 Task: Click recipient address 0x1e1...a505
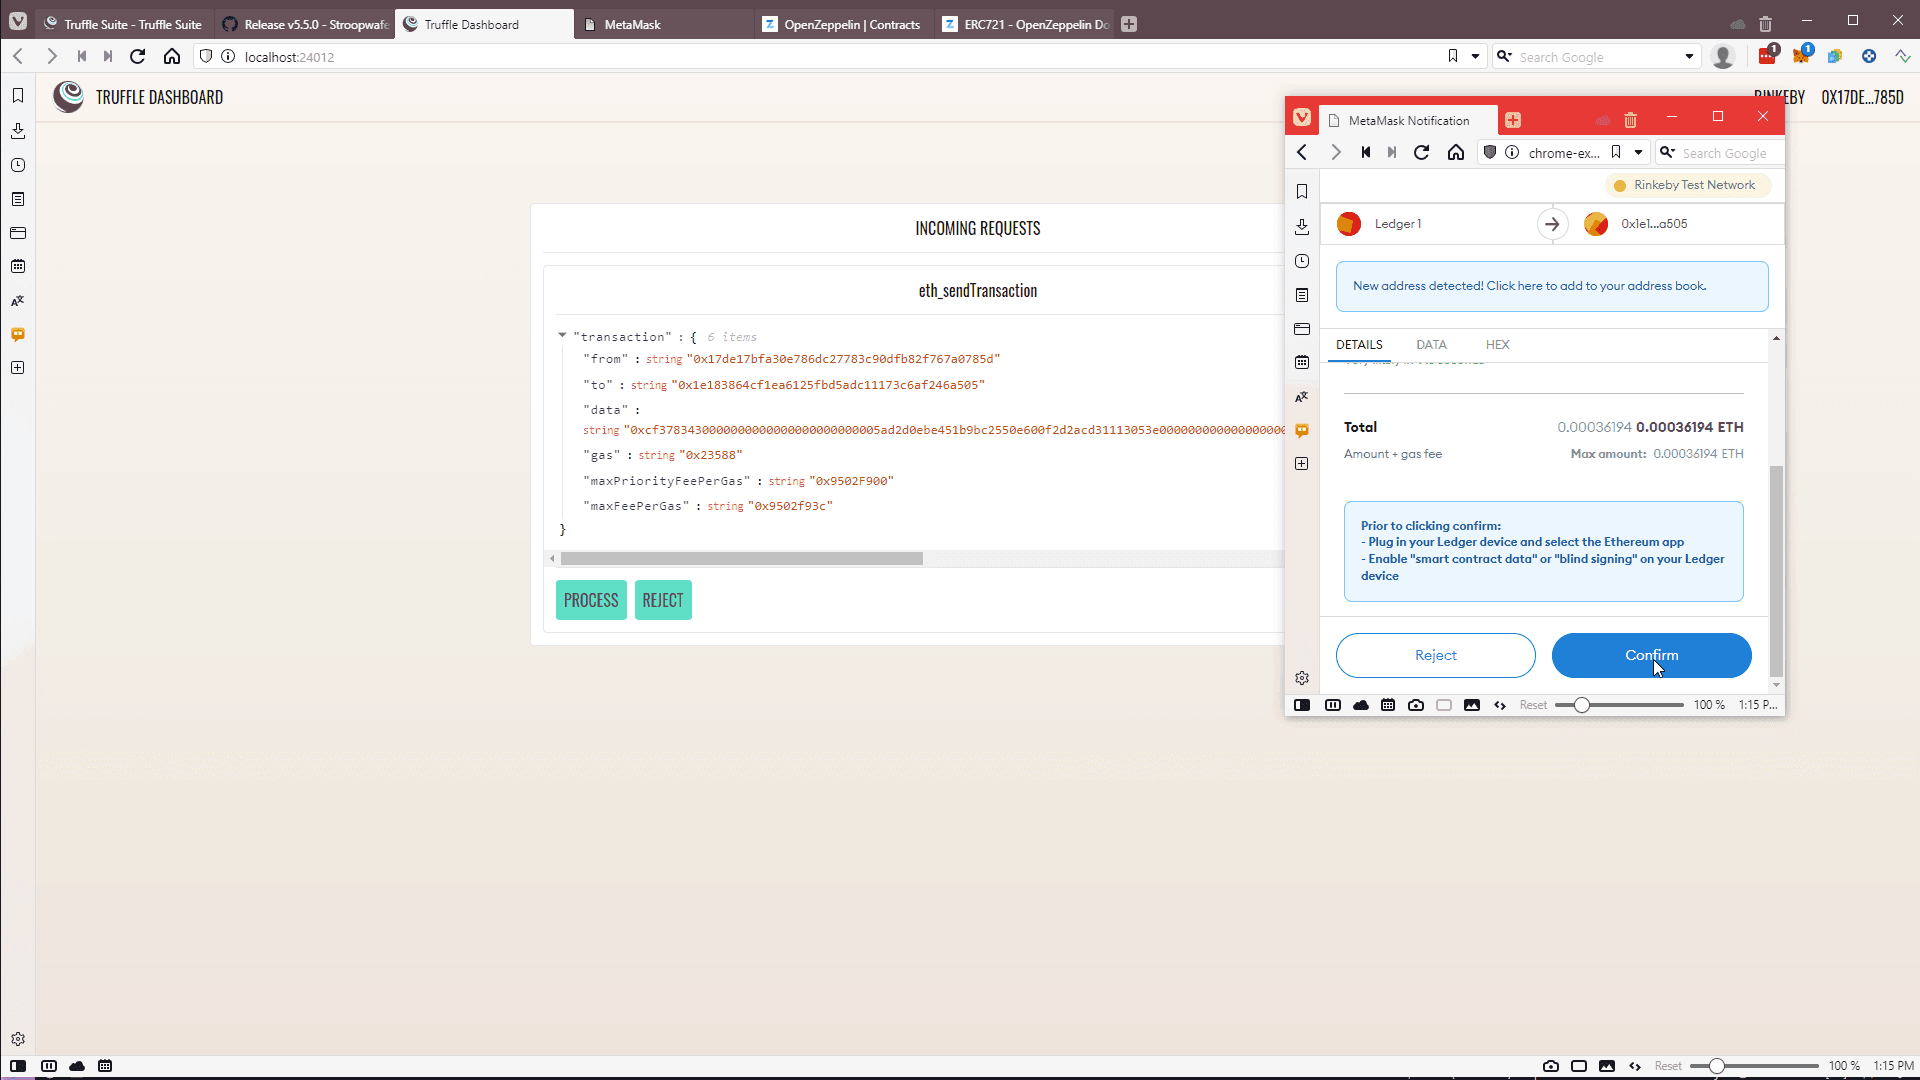click(x=1653, y=224)
